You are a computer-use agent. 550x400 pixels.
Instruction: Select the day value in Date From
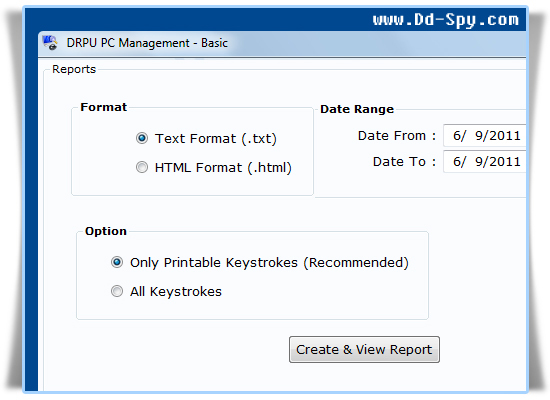coord(479,135)
